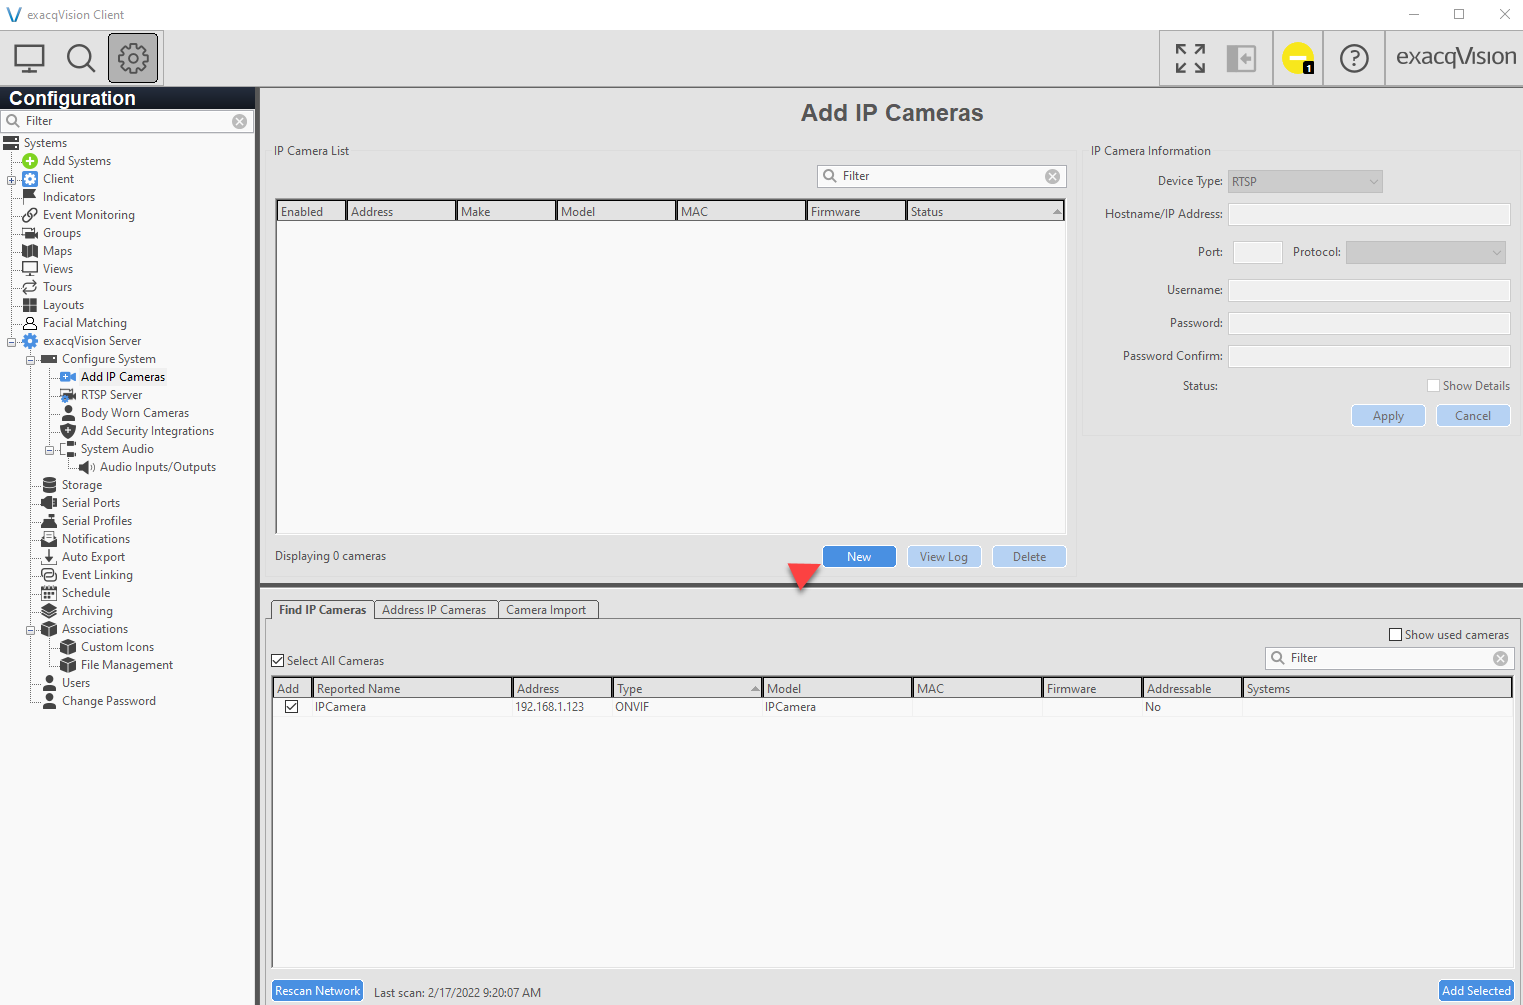Open the Live view monitor icon

[x=29, y=58]
